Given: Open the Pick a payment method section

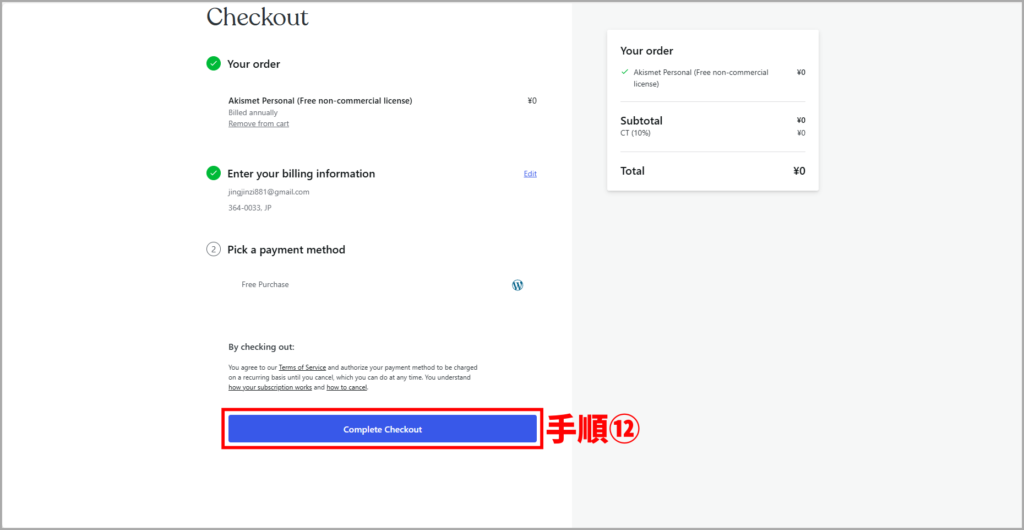Looking at the screenshot, I should coord(286,250).
